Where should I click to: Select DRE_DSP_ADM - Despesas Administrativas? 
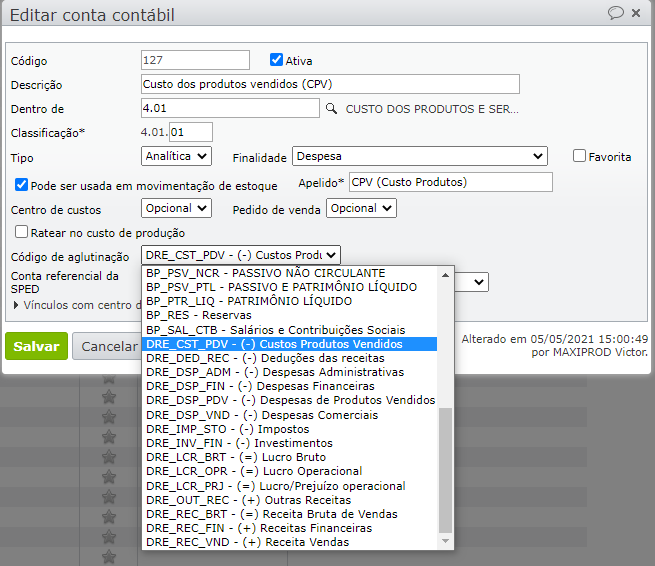(289, 372)
